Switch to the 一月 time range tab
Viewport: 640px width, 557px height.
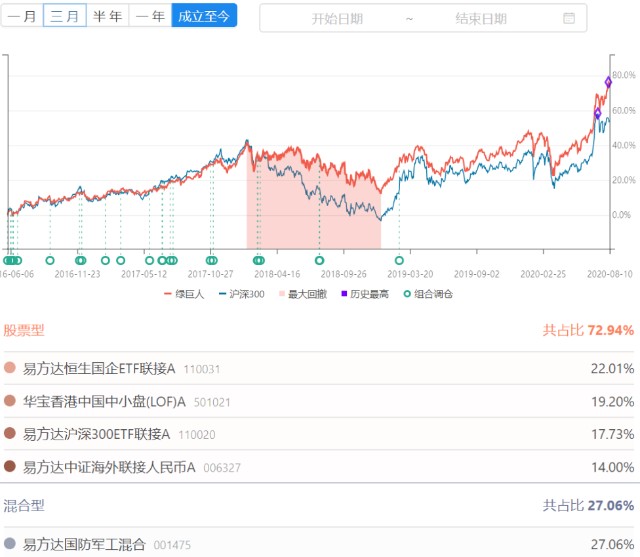point(22,16)
